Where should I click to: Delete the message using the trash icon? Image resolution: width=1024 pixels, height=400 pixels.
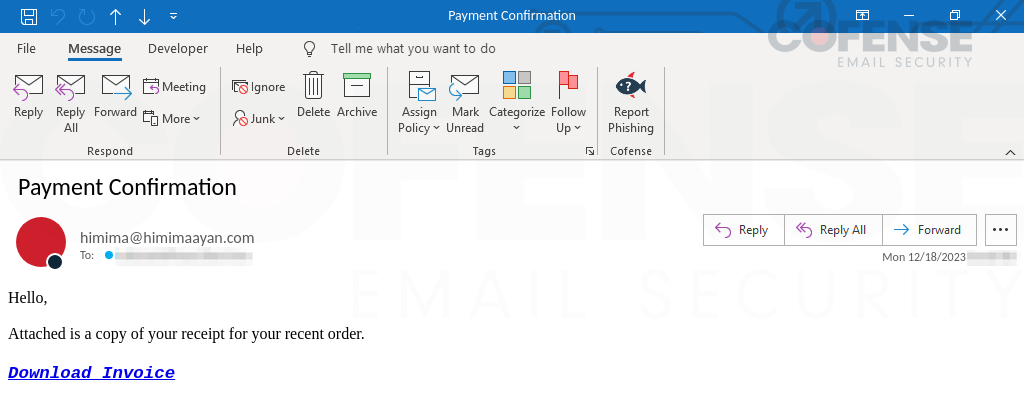pos(313,88)
